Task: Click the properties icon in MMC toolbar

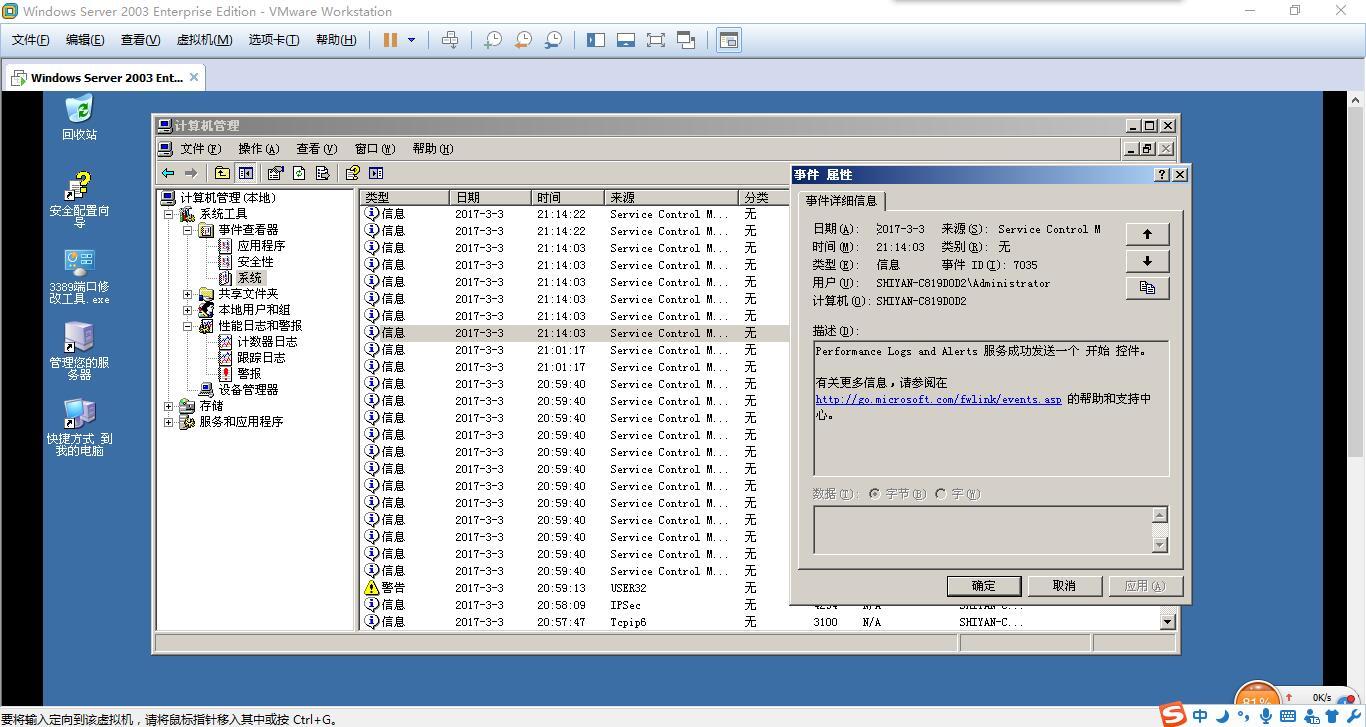Action: tap(275, 173)
